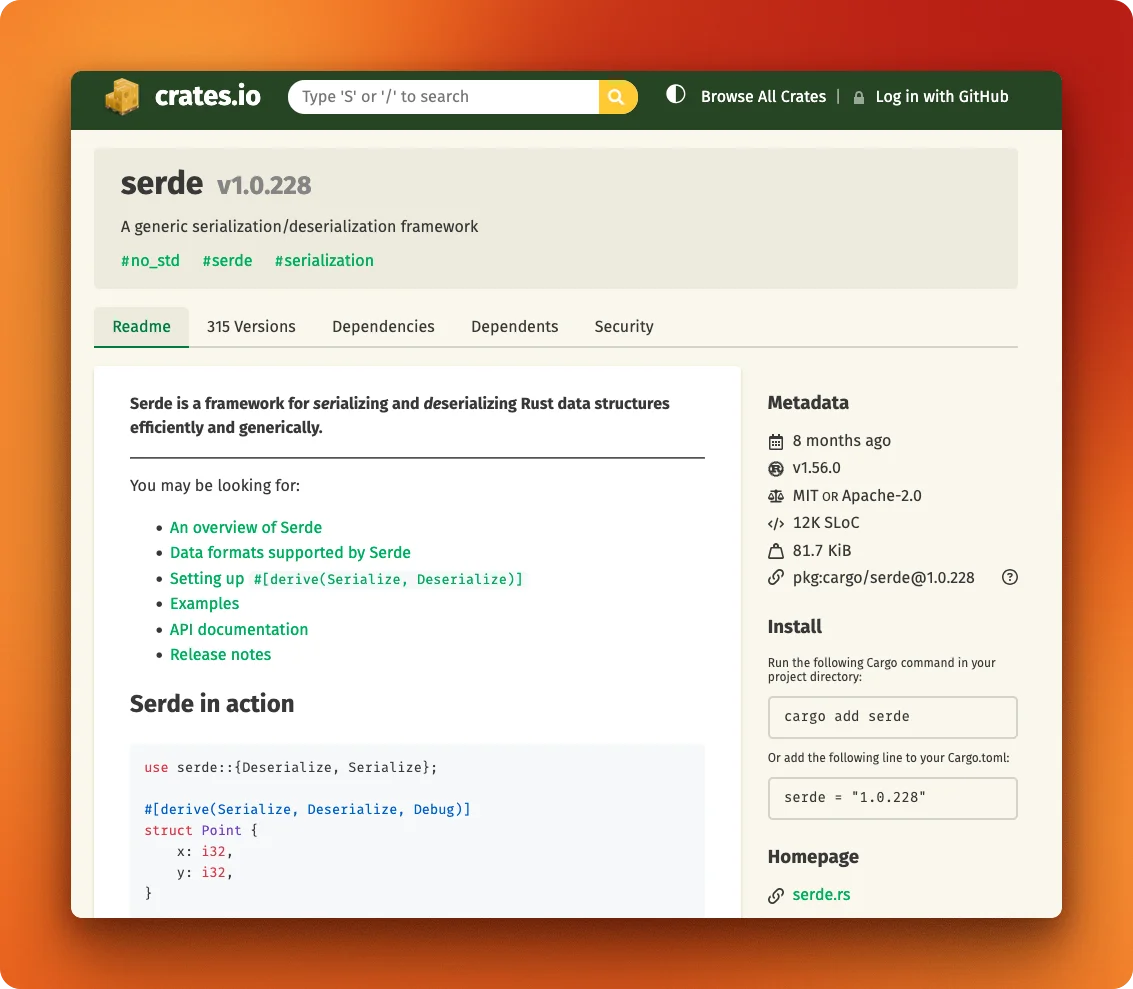Viewport: 1133px width, 989px height.
Task: Switch to the Security tab
Action: (x=624, y=327)
